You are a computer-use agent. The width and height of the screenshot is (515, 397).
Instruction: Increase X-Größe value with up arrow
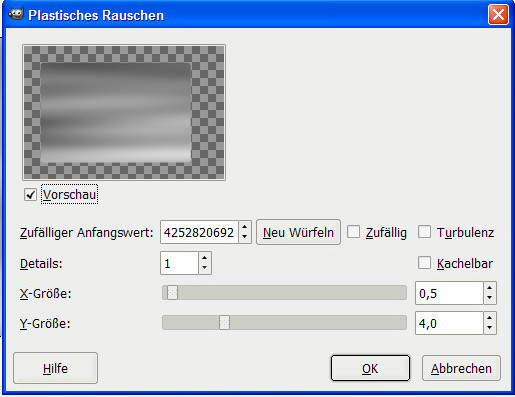[x=489, y=288]
